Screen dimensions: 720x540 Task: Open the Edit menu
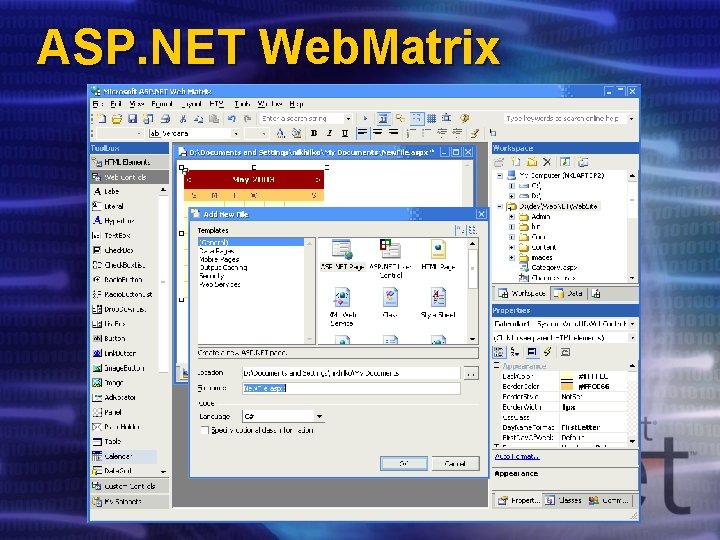click(116, 104)
